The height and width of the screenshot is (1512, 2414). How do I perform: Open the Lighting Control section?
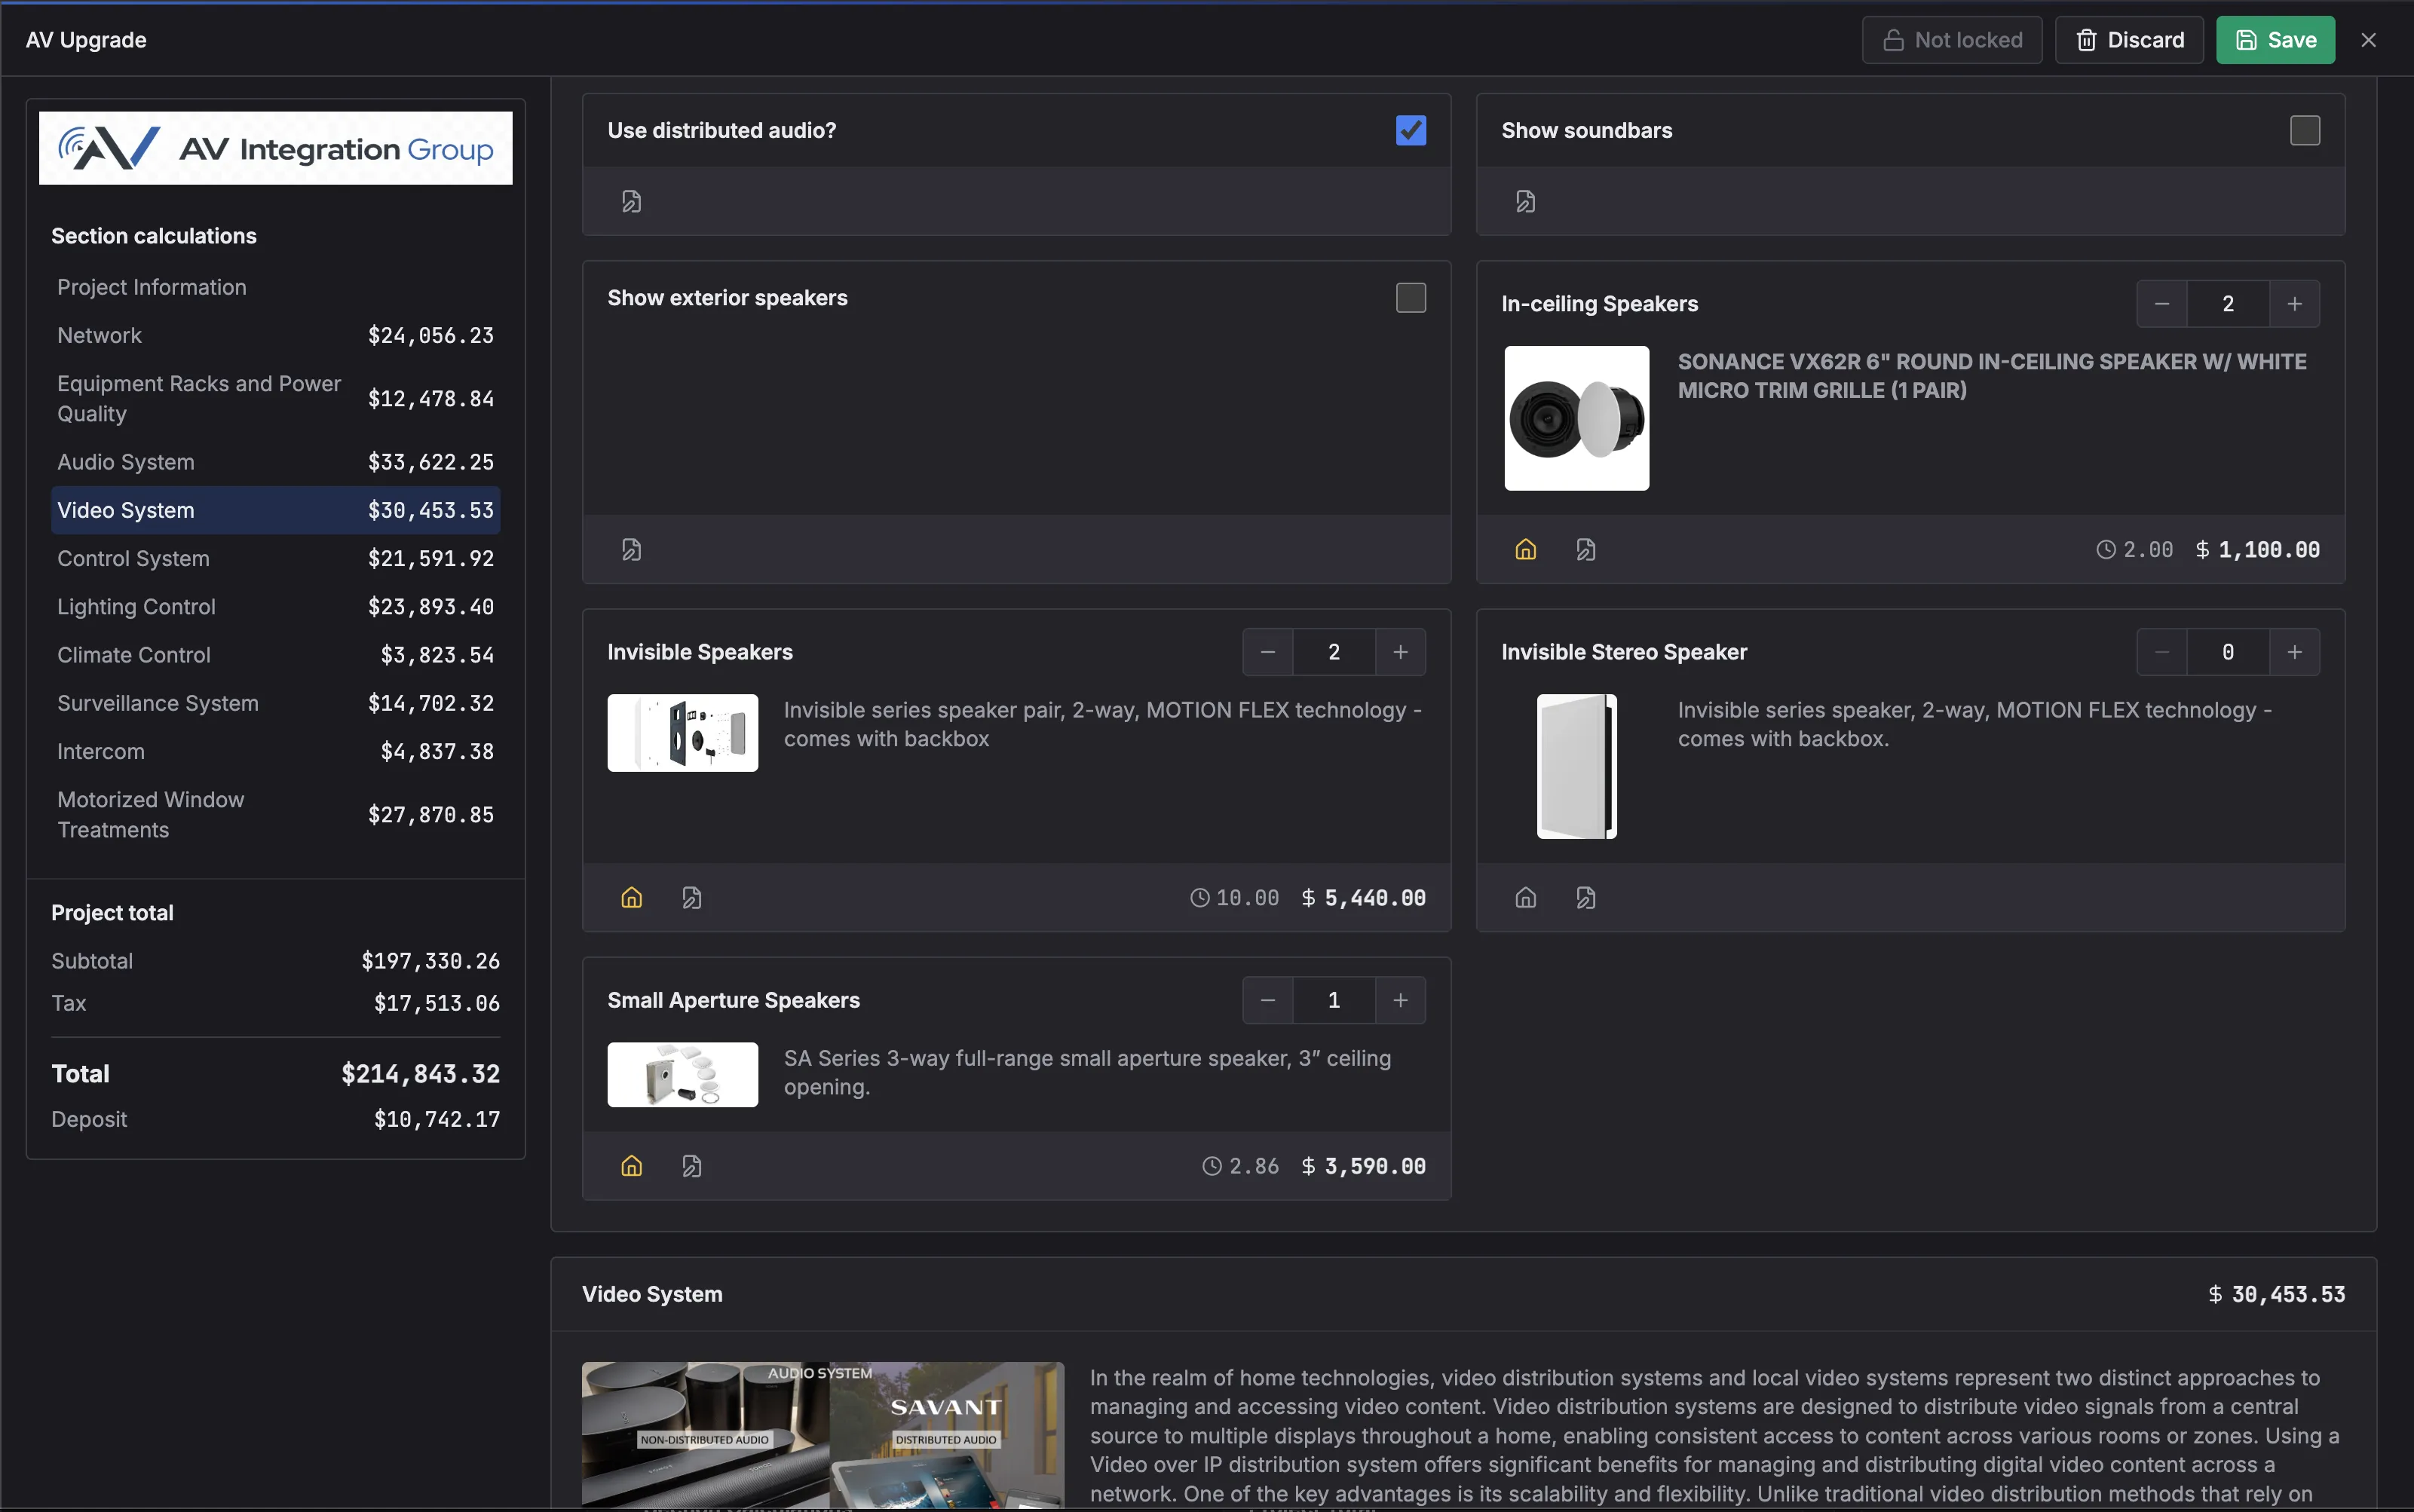[275, 606]
